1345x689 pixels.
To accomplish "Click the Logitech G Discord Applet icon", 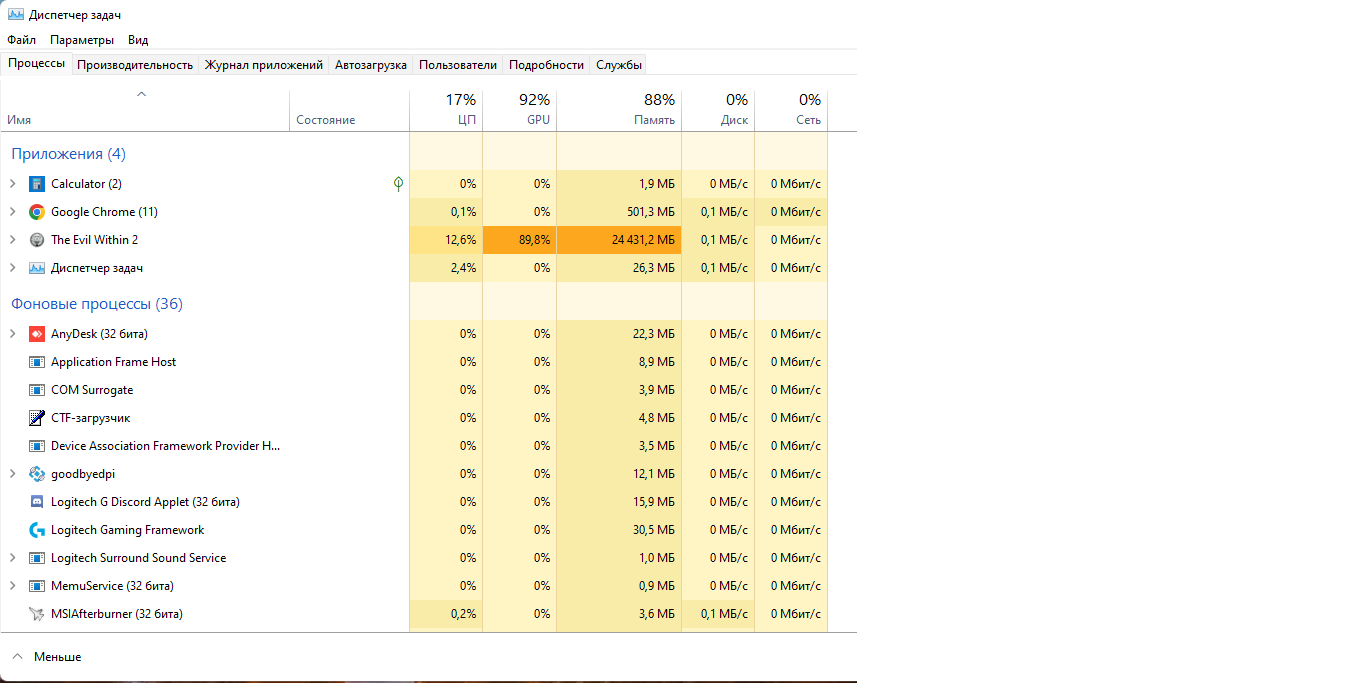I will [x=37, y=502].
